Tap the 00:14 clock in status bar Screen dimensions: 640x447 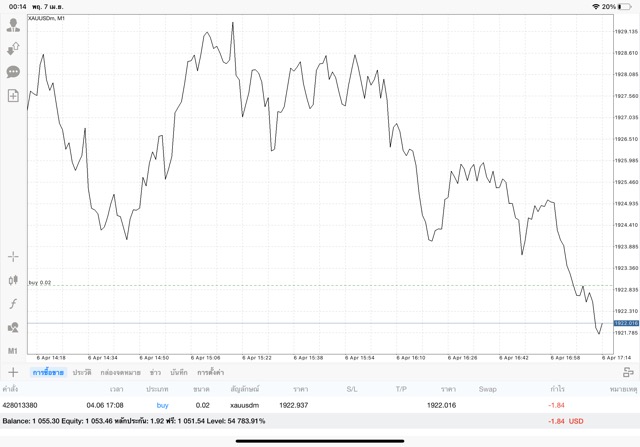[x=18, y=7]
